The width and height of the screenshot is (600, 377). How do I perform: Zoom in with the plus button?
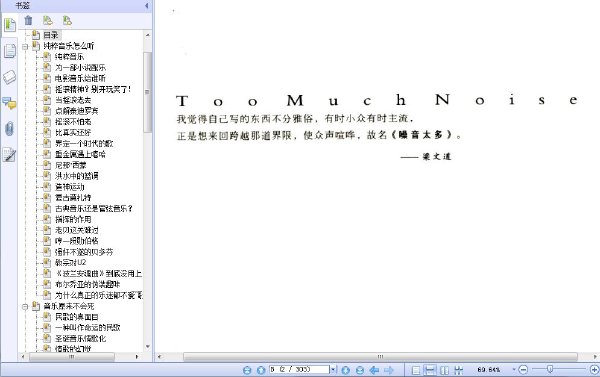pyautogui.click(x=594, y=369)
